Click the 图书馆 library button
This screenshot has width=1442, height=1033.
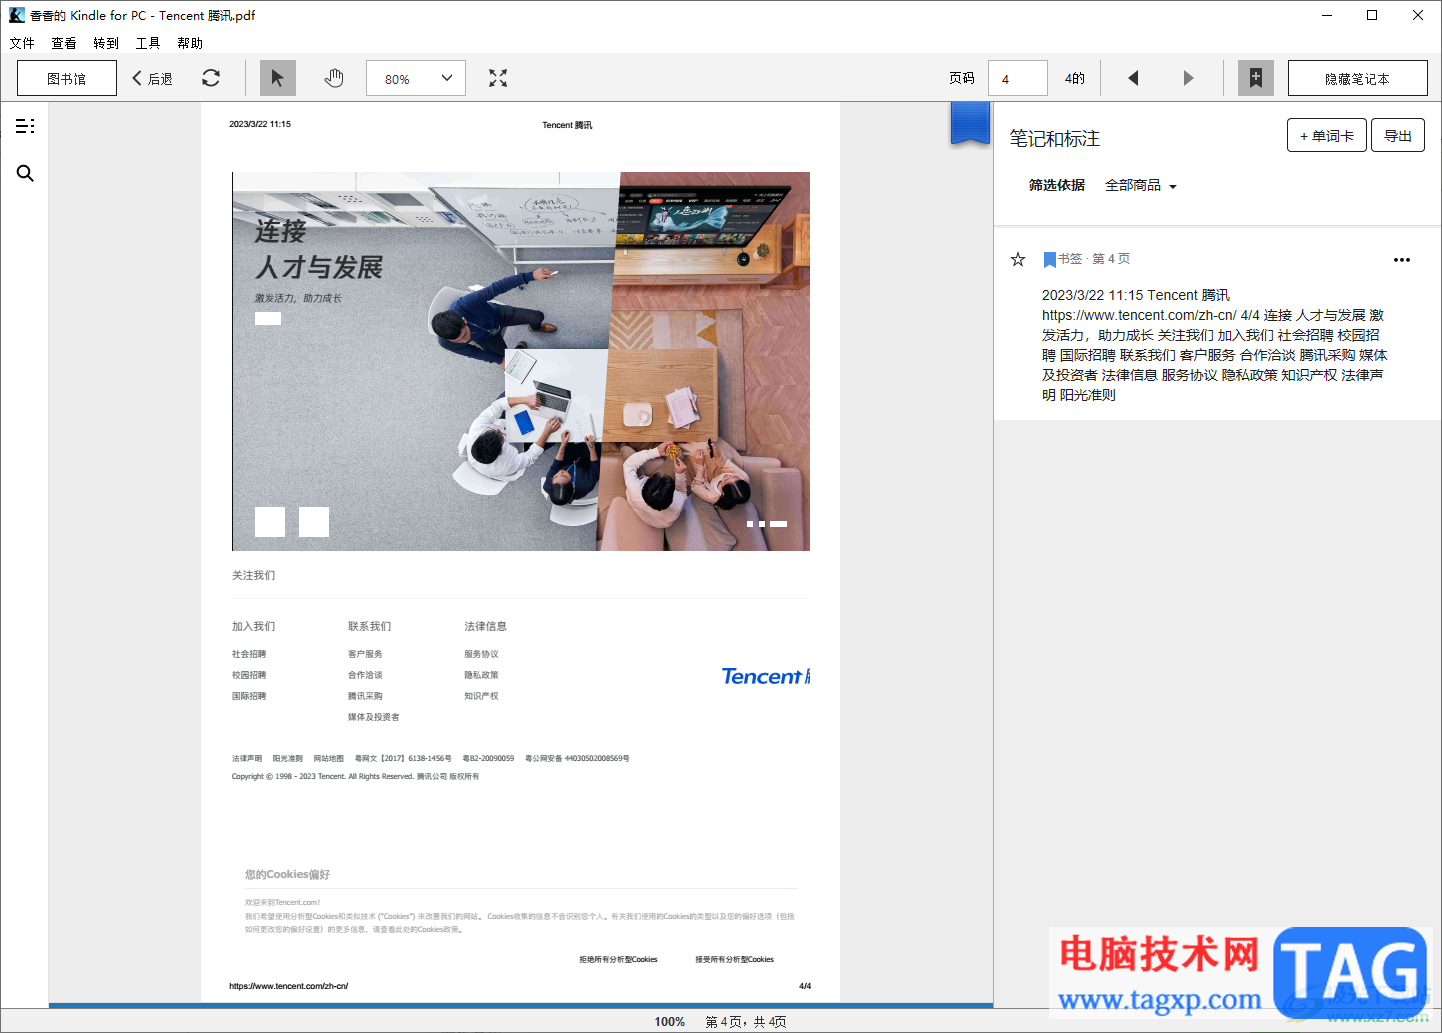(67, 78)
